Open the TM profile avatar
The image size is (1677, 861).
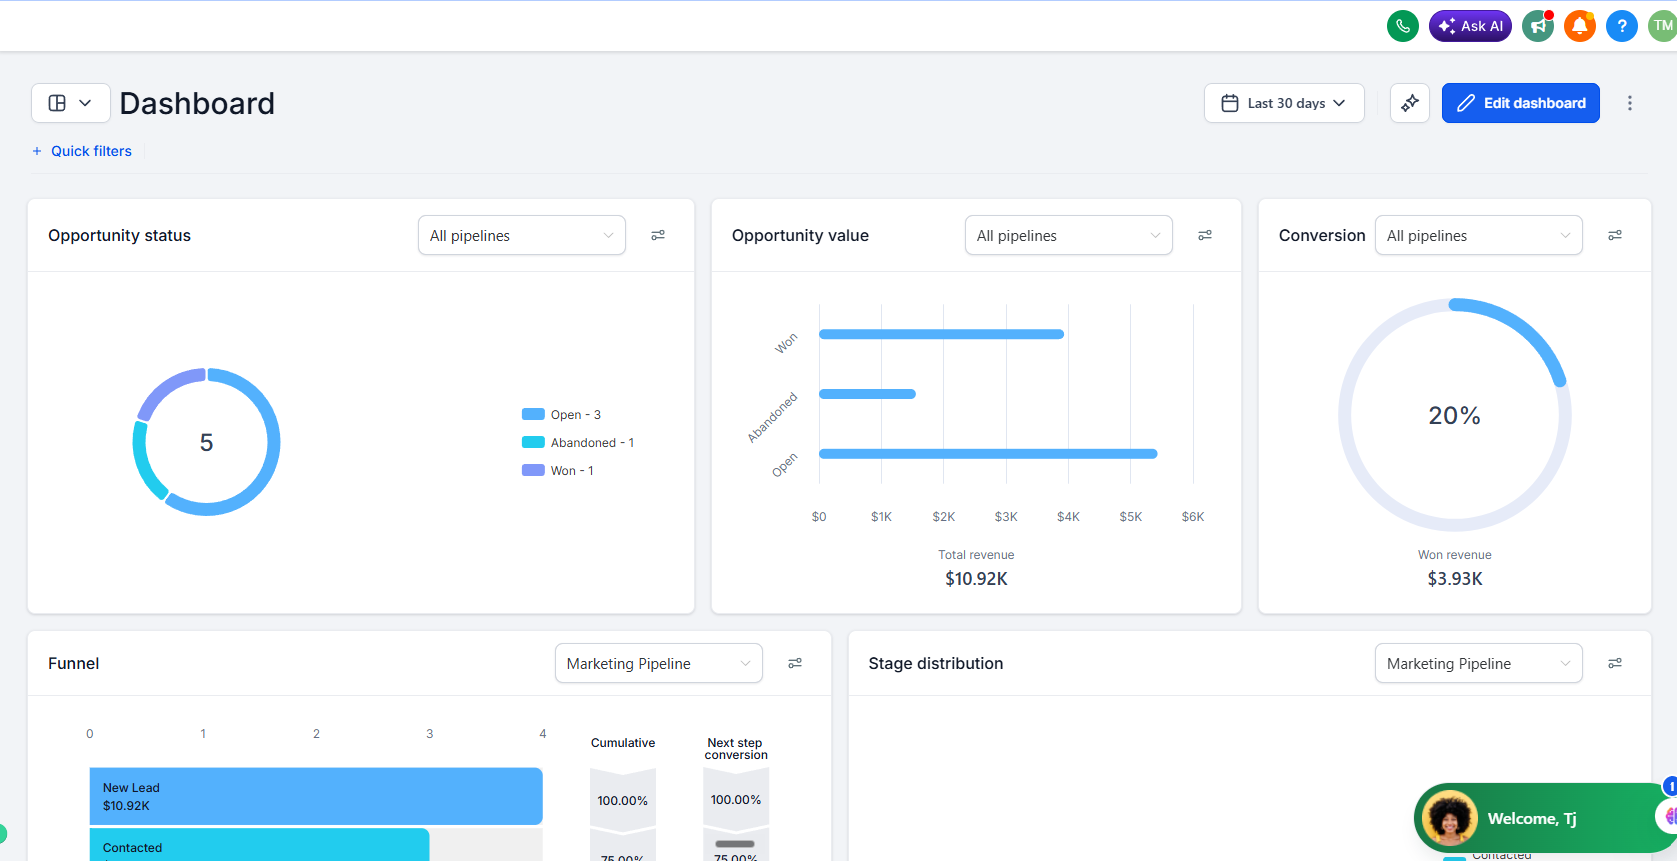tap(1662, 26)
